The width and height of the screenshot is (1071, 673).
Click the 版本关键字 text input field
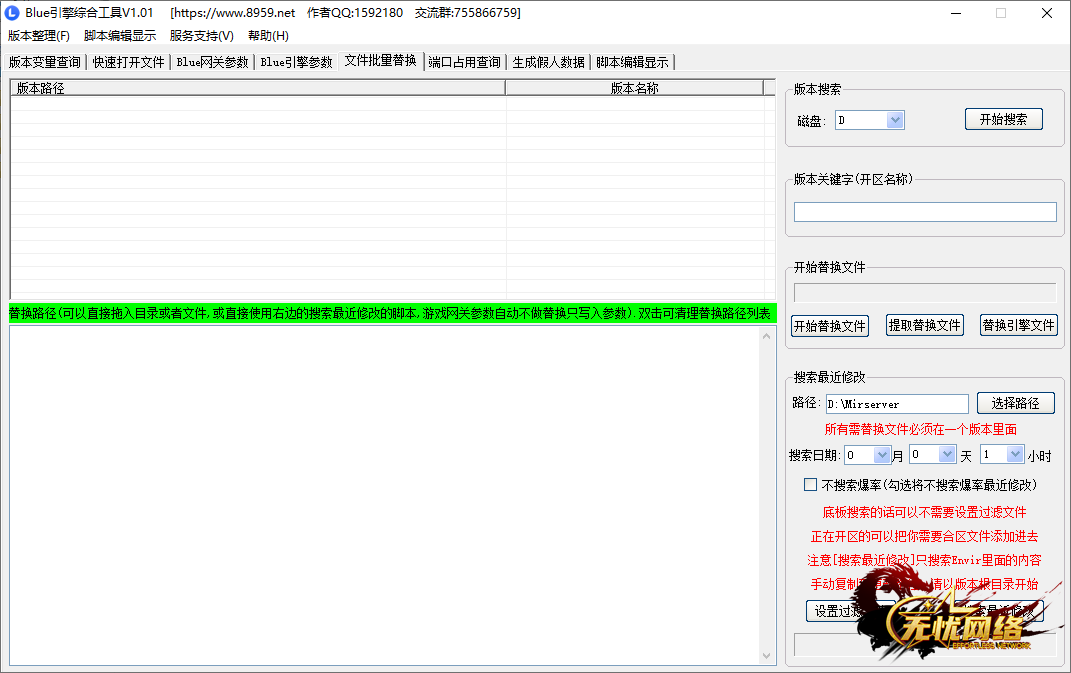click(x=924, y=212)
